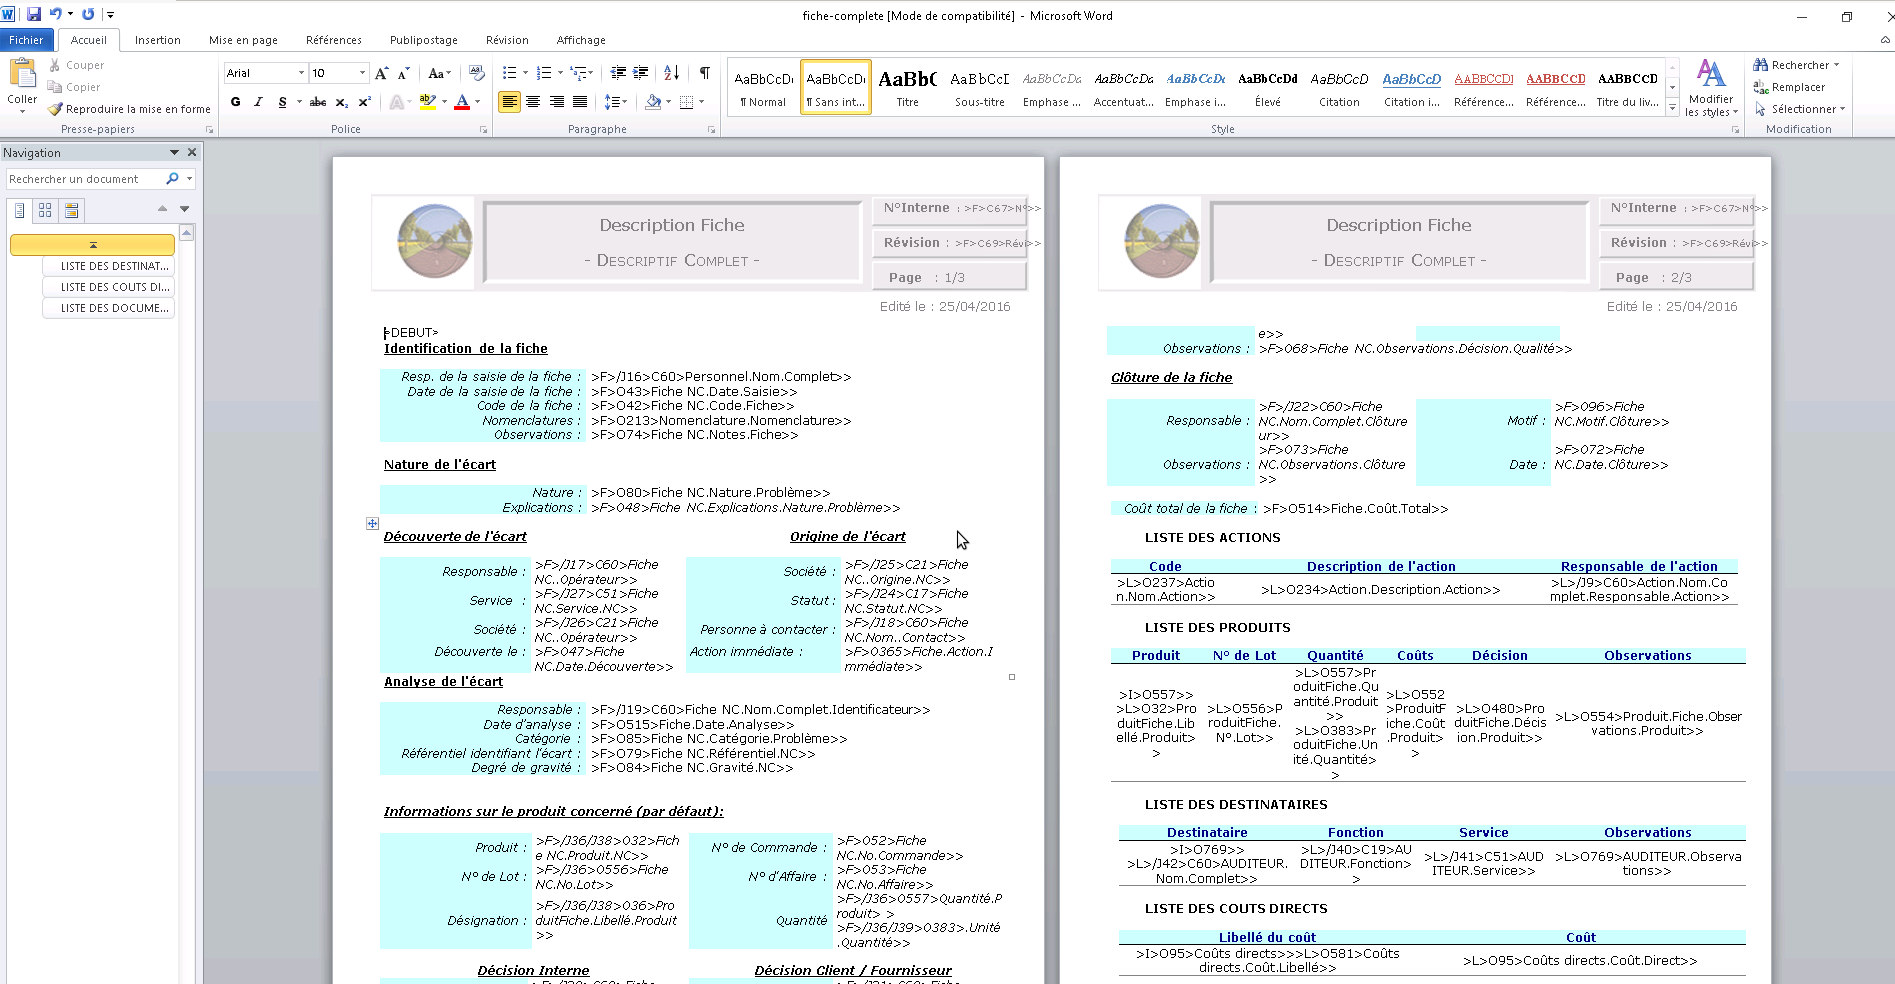This screenshot has width=1895, height=984.
Task: Click the Rechercher un document search field
Action: pyautogui.click(x=85, y=179)
